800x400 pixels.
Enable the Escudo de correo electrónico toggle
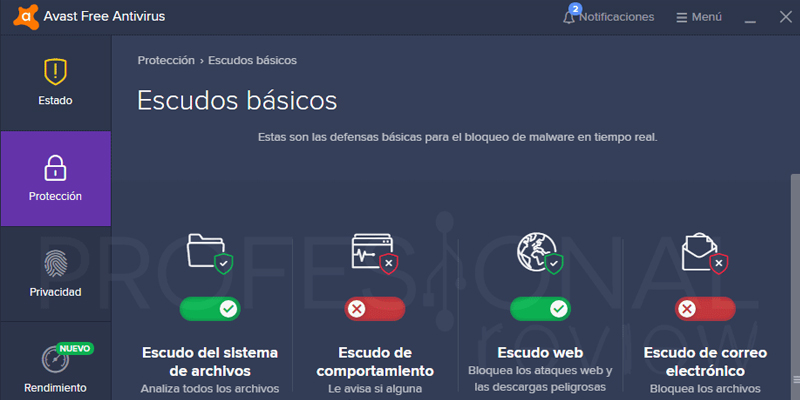pyautogui.click(x=706, y=309)
